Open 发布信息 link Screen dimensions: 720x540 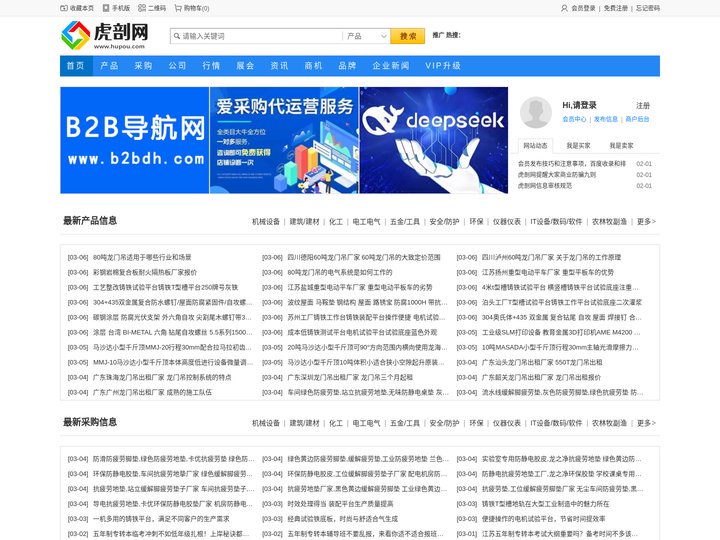(x=606, y=119)
